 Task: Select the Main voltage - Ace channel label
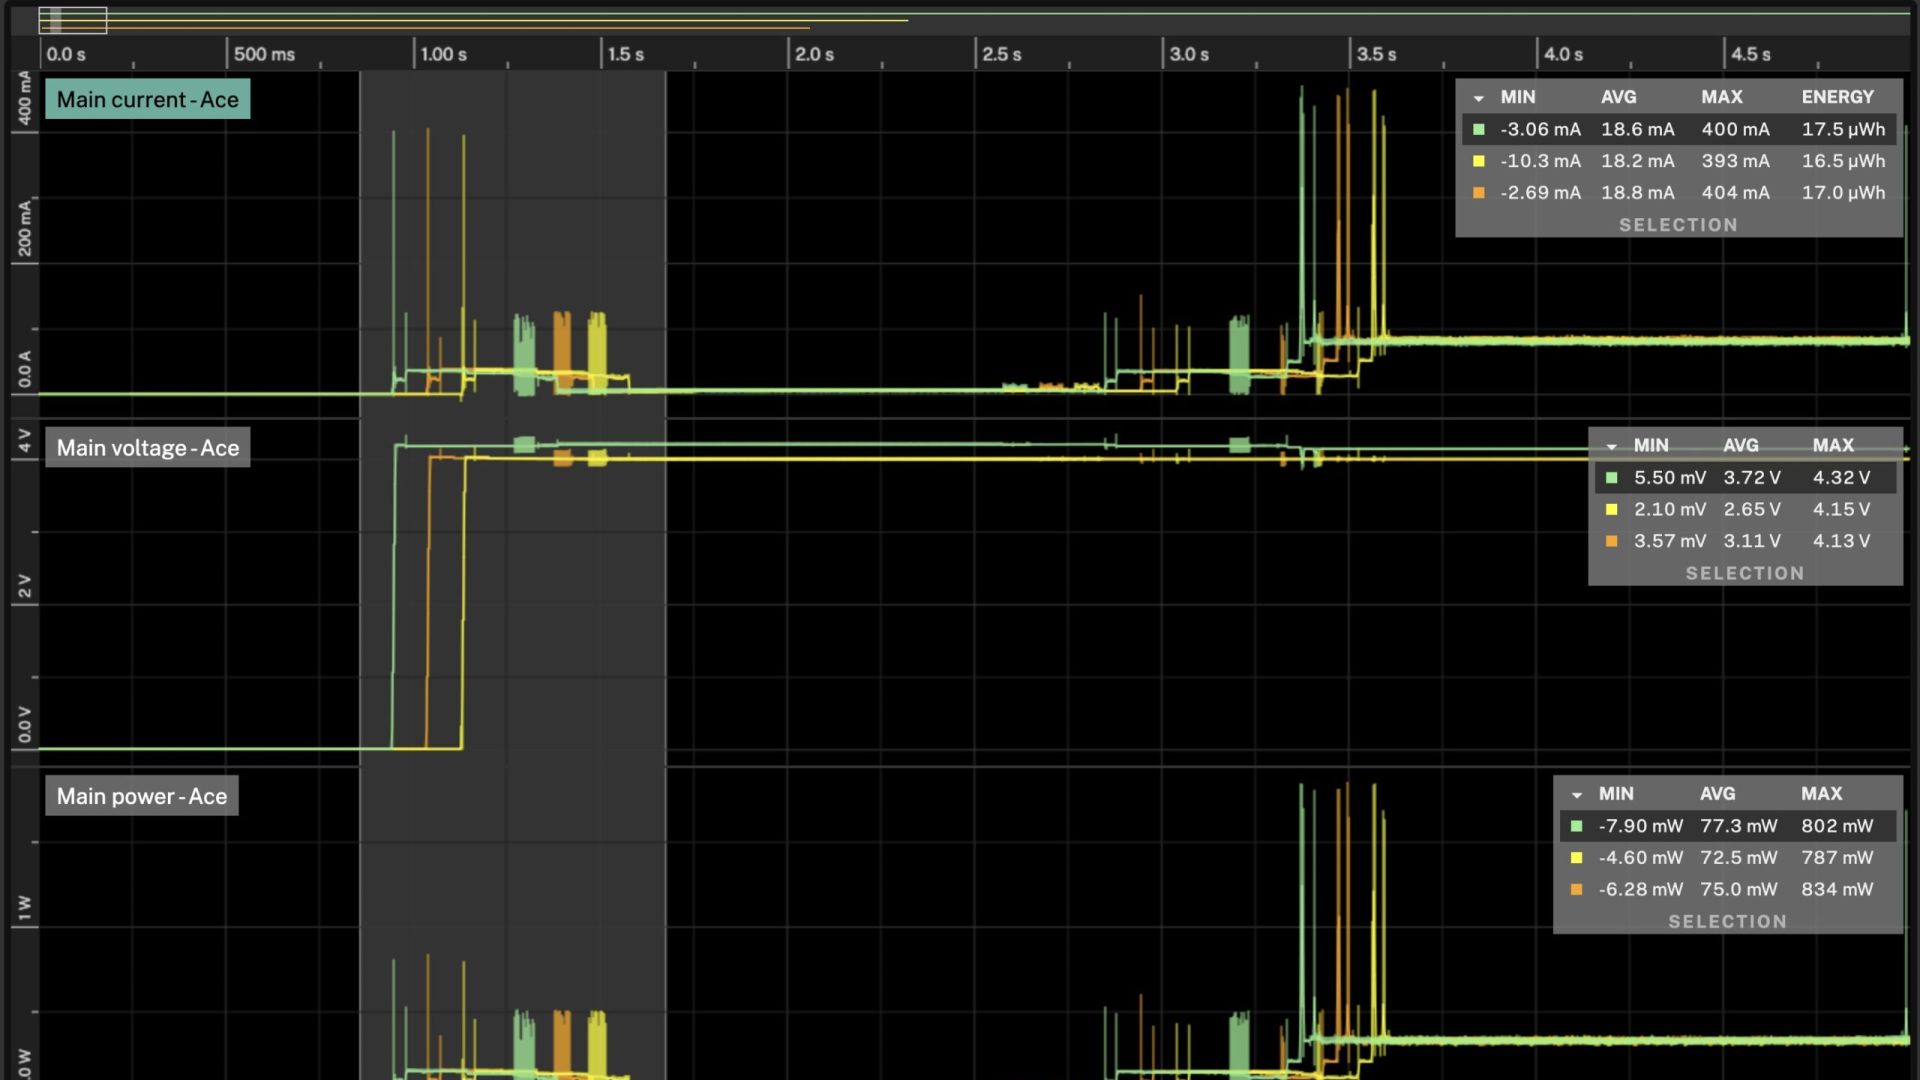tap(147, 448)
